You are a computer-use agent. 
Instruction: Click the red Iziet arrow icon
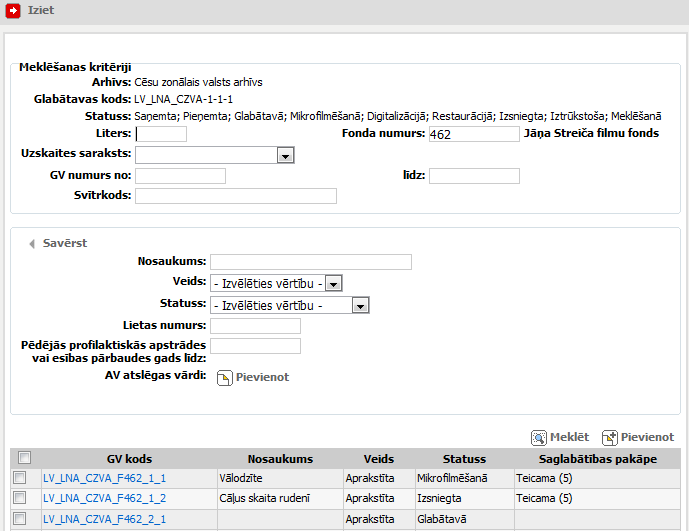(13, 10)
